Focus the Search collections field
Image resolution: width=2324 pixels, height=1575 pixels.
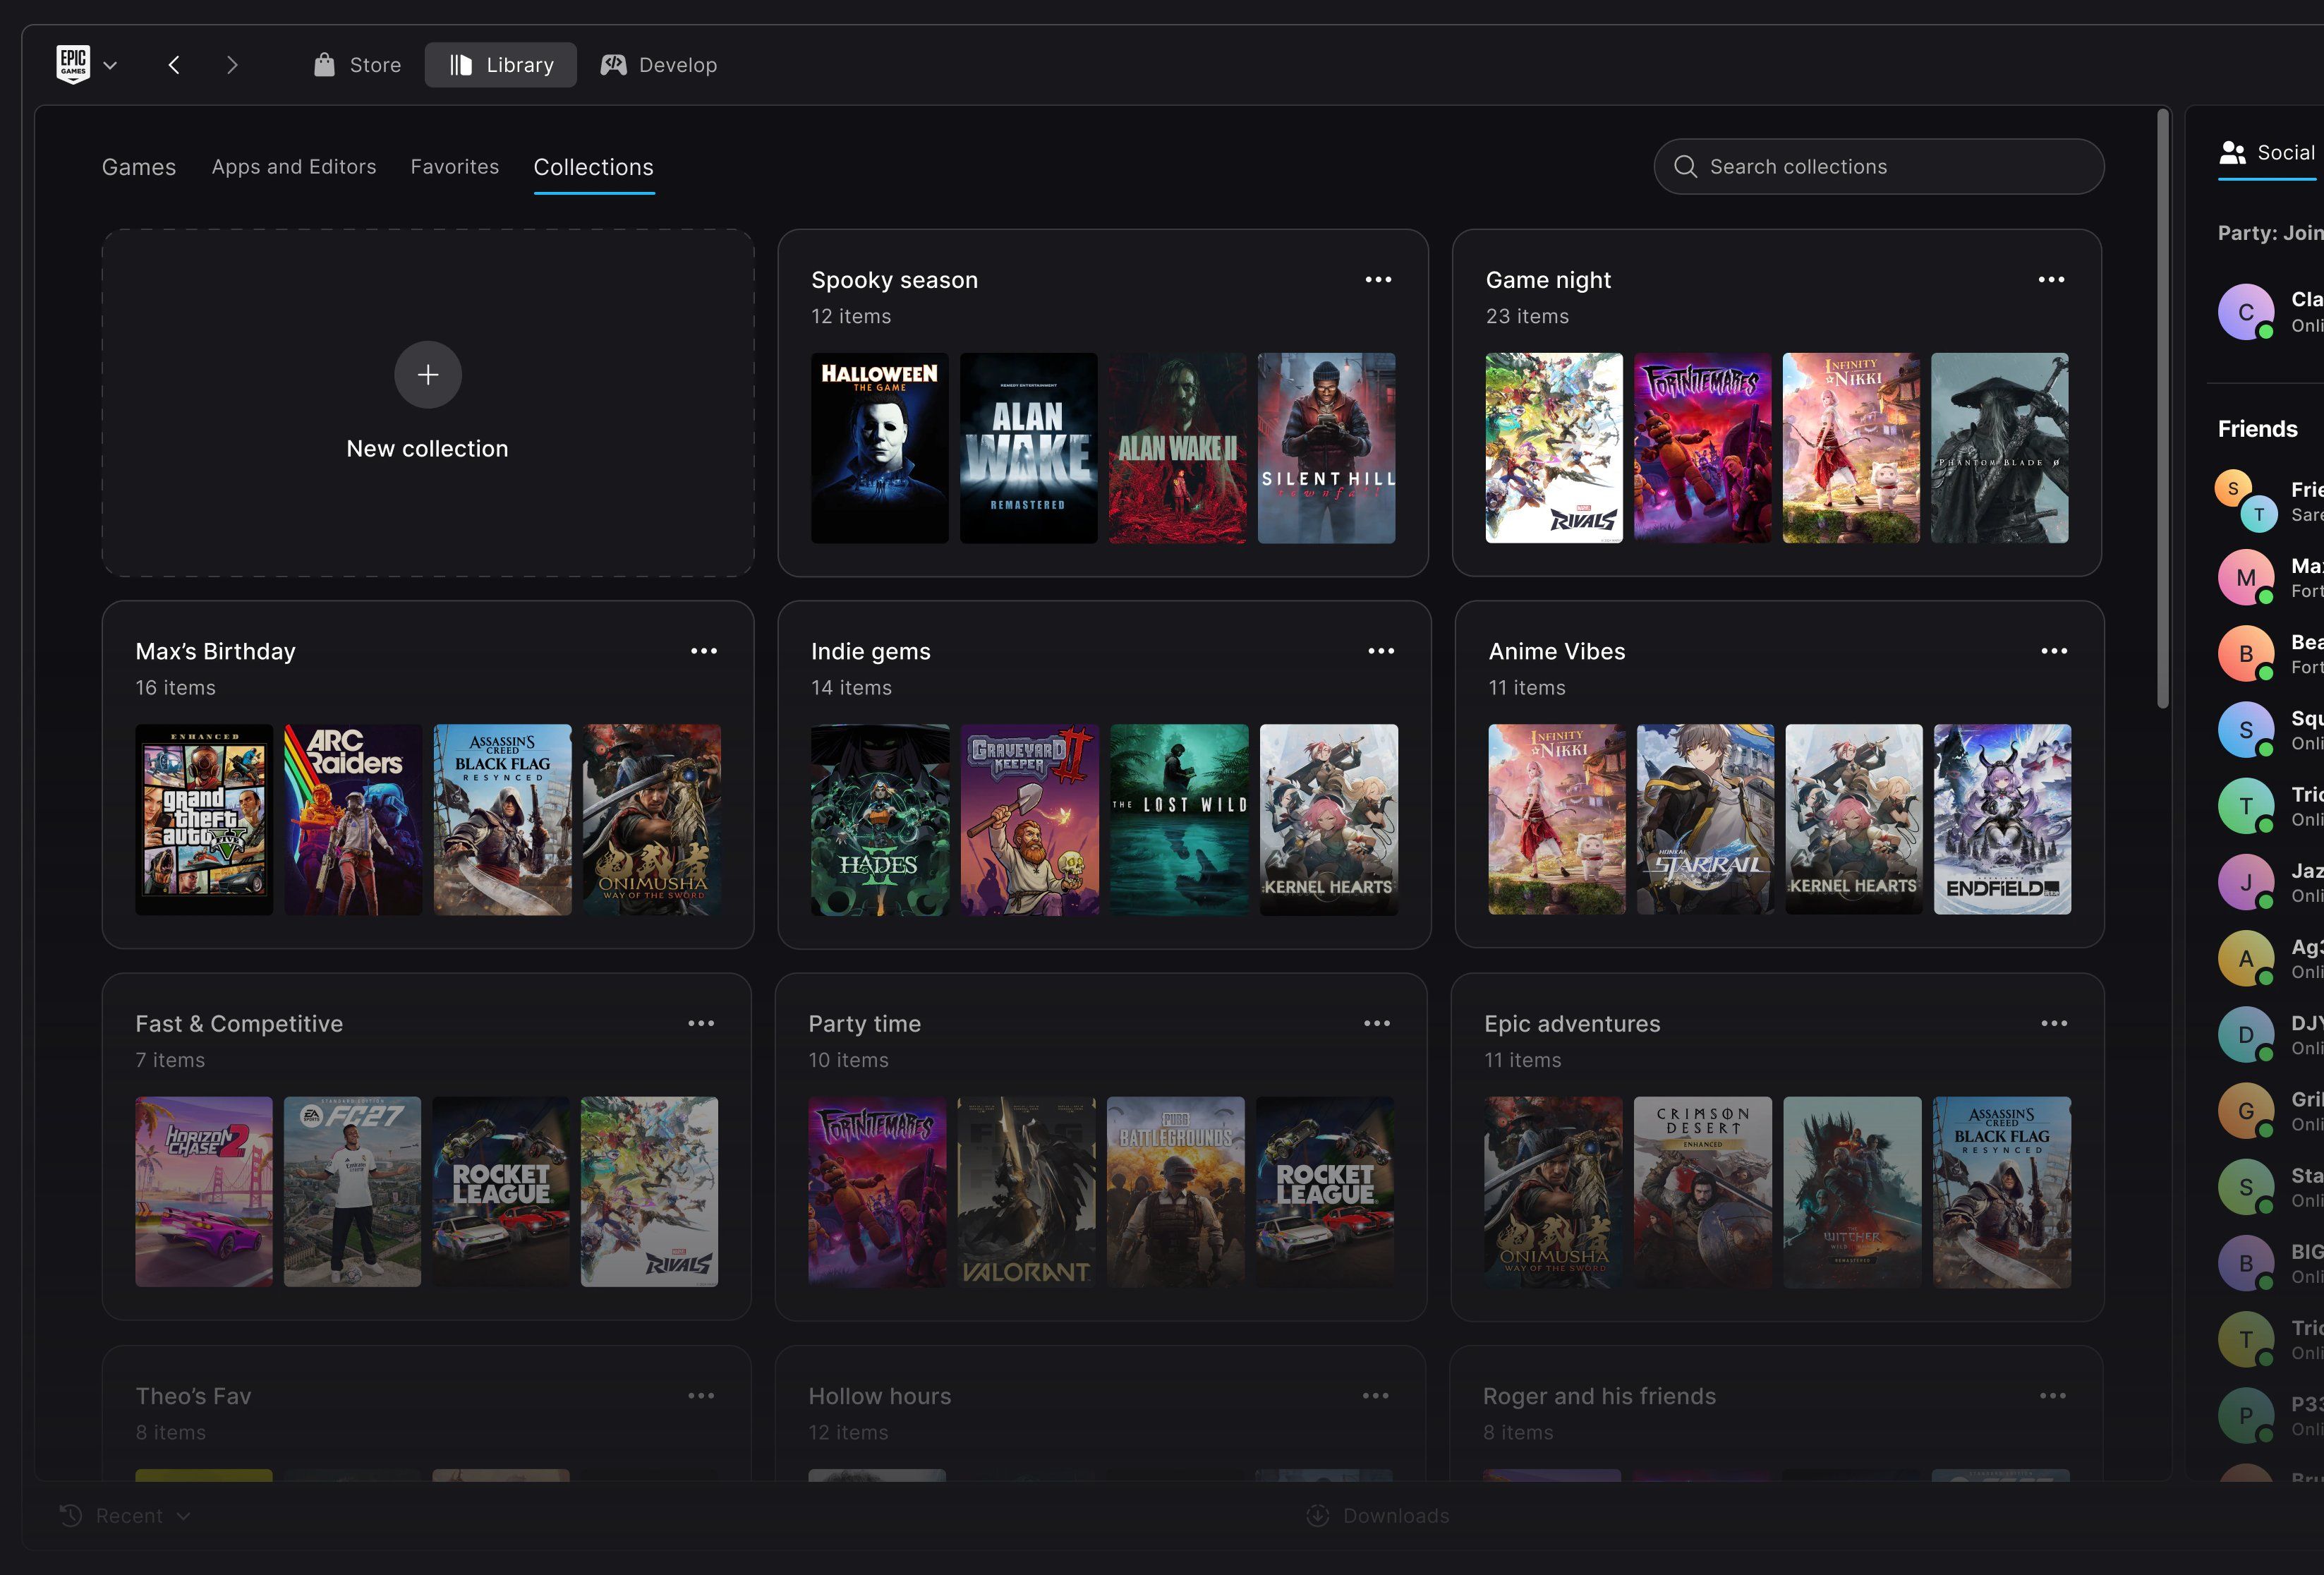pyautogui.click(x=1878, y=166)
